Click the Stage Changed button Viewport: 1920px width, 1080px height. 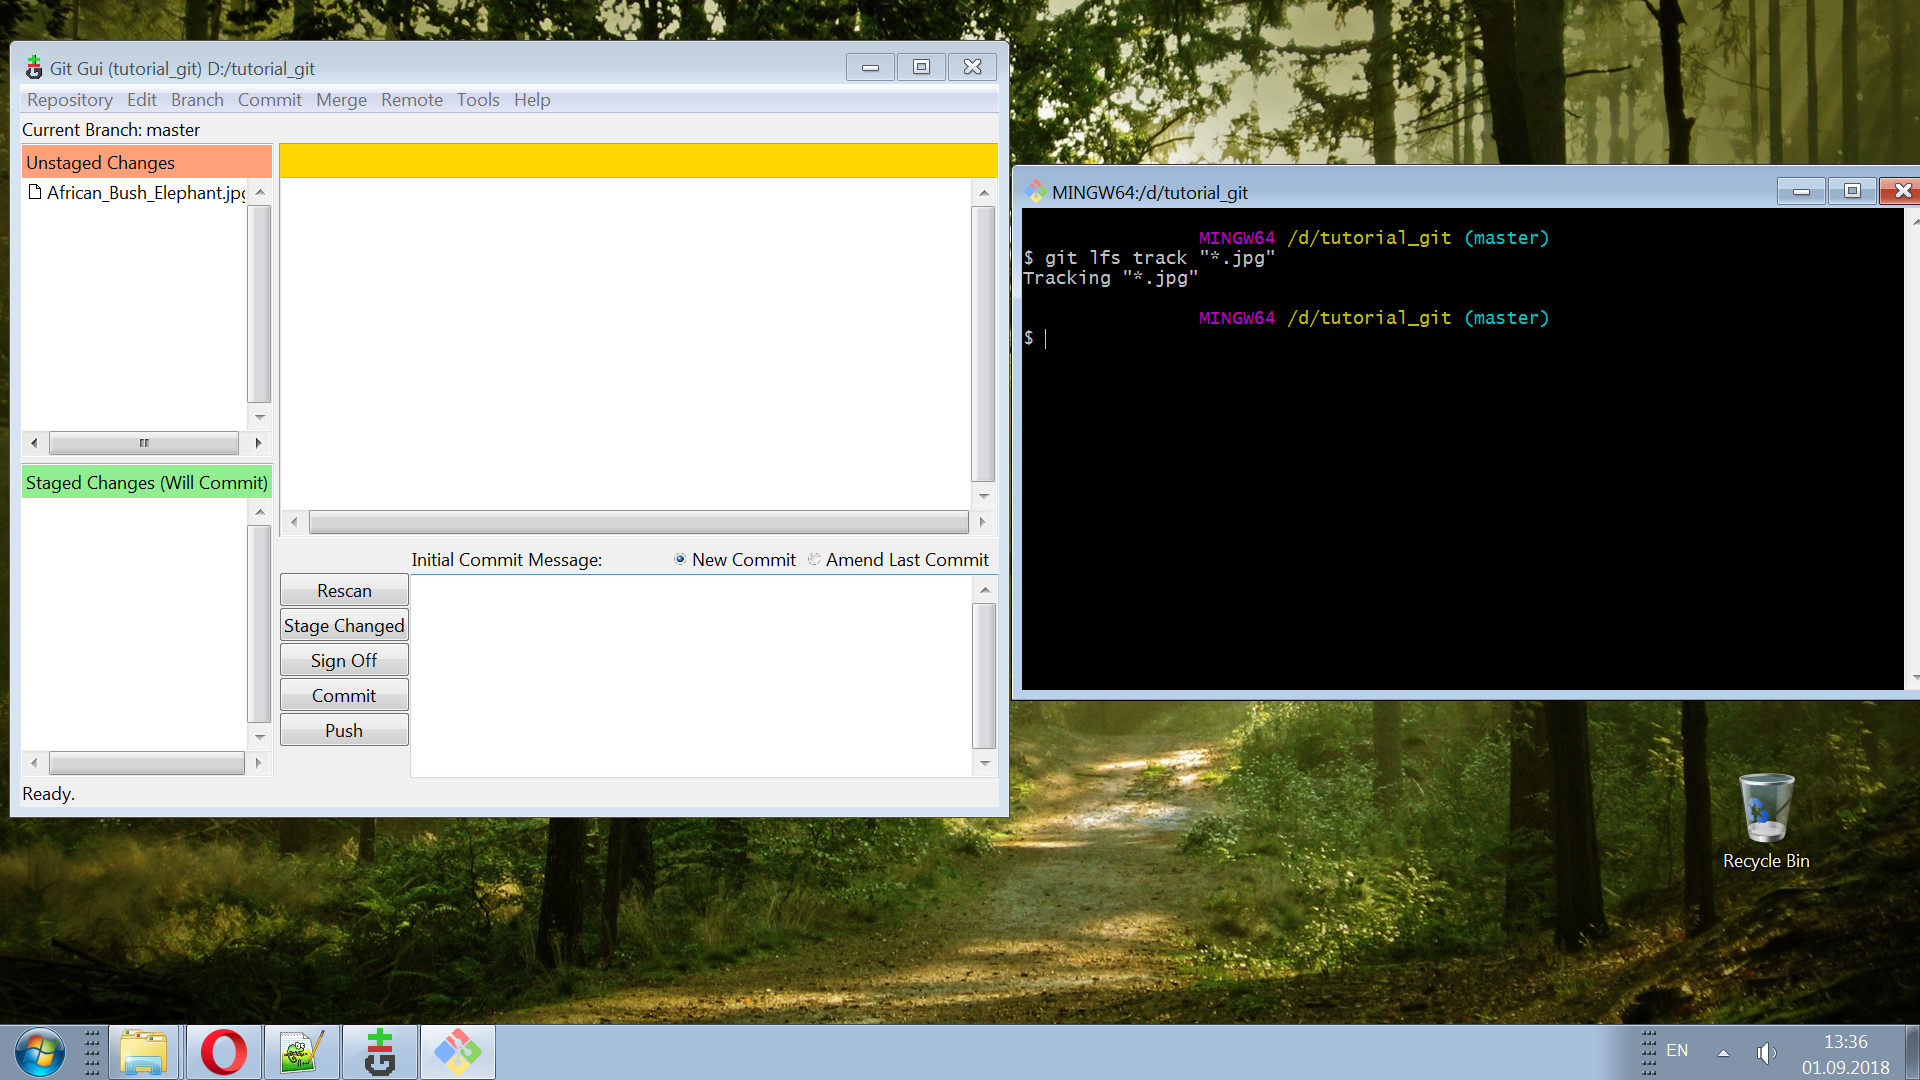coord(343,625)
